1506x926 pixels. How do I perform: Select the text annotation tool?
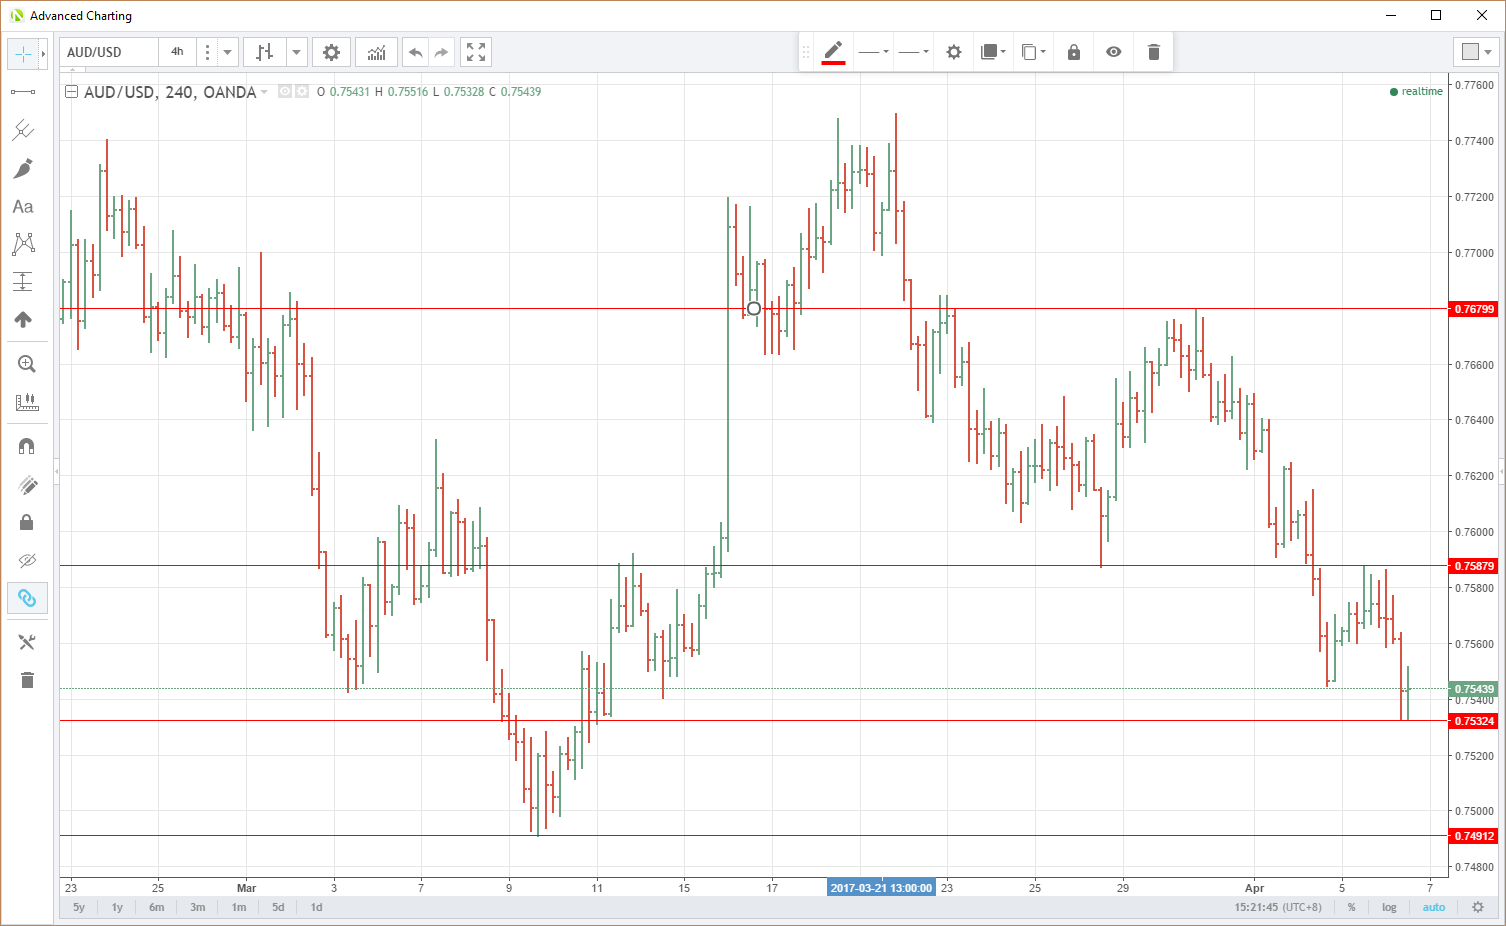point(23,206)
